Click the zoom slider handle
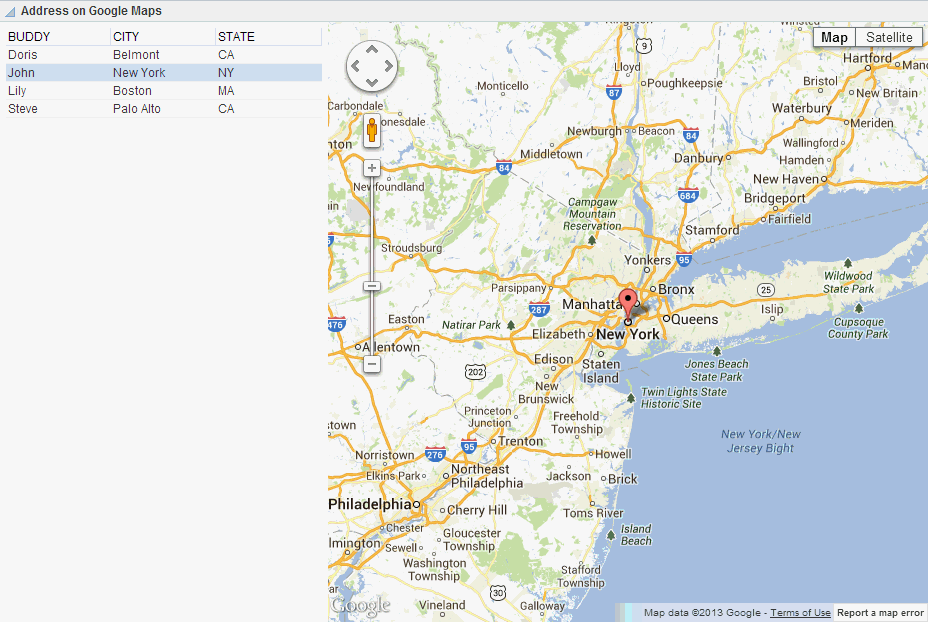Viewport: 928px width, 622px height. coord(372,286)
